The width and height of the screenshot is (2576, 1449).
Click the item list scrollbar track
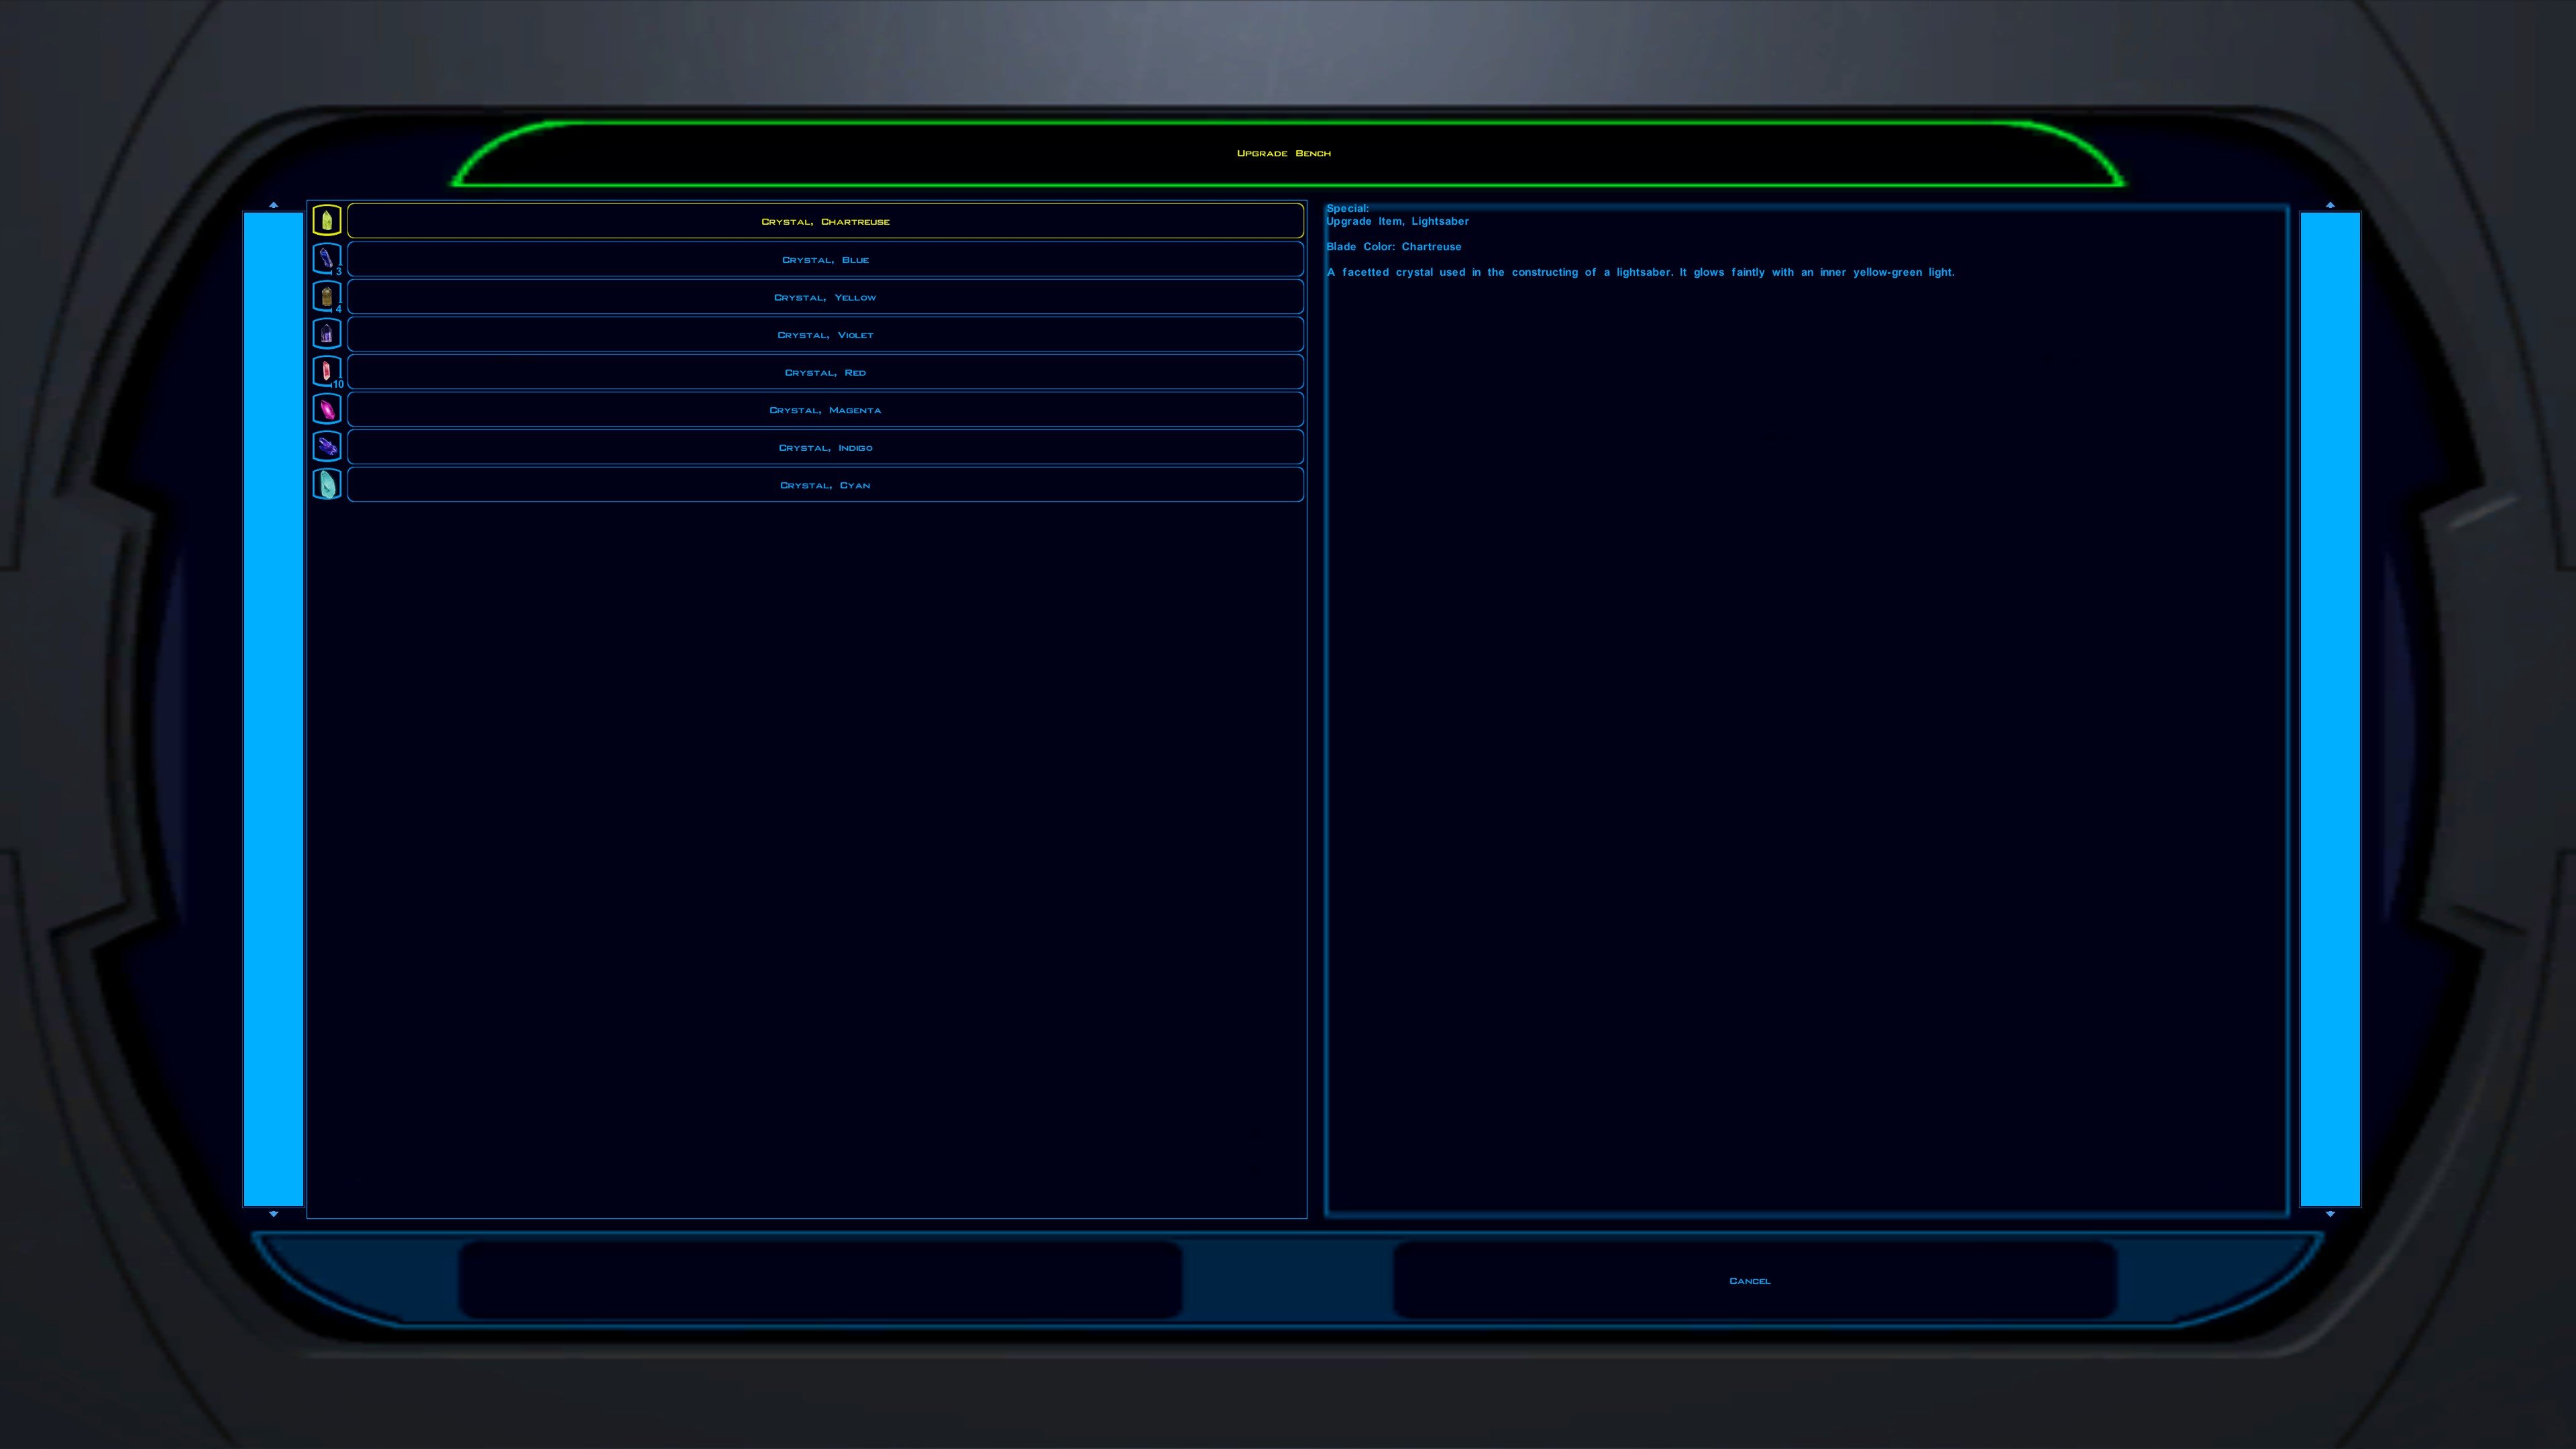pos(273,709)
